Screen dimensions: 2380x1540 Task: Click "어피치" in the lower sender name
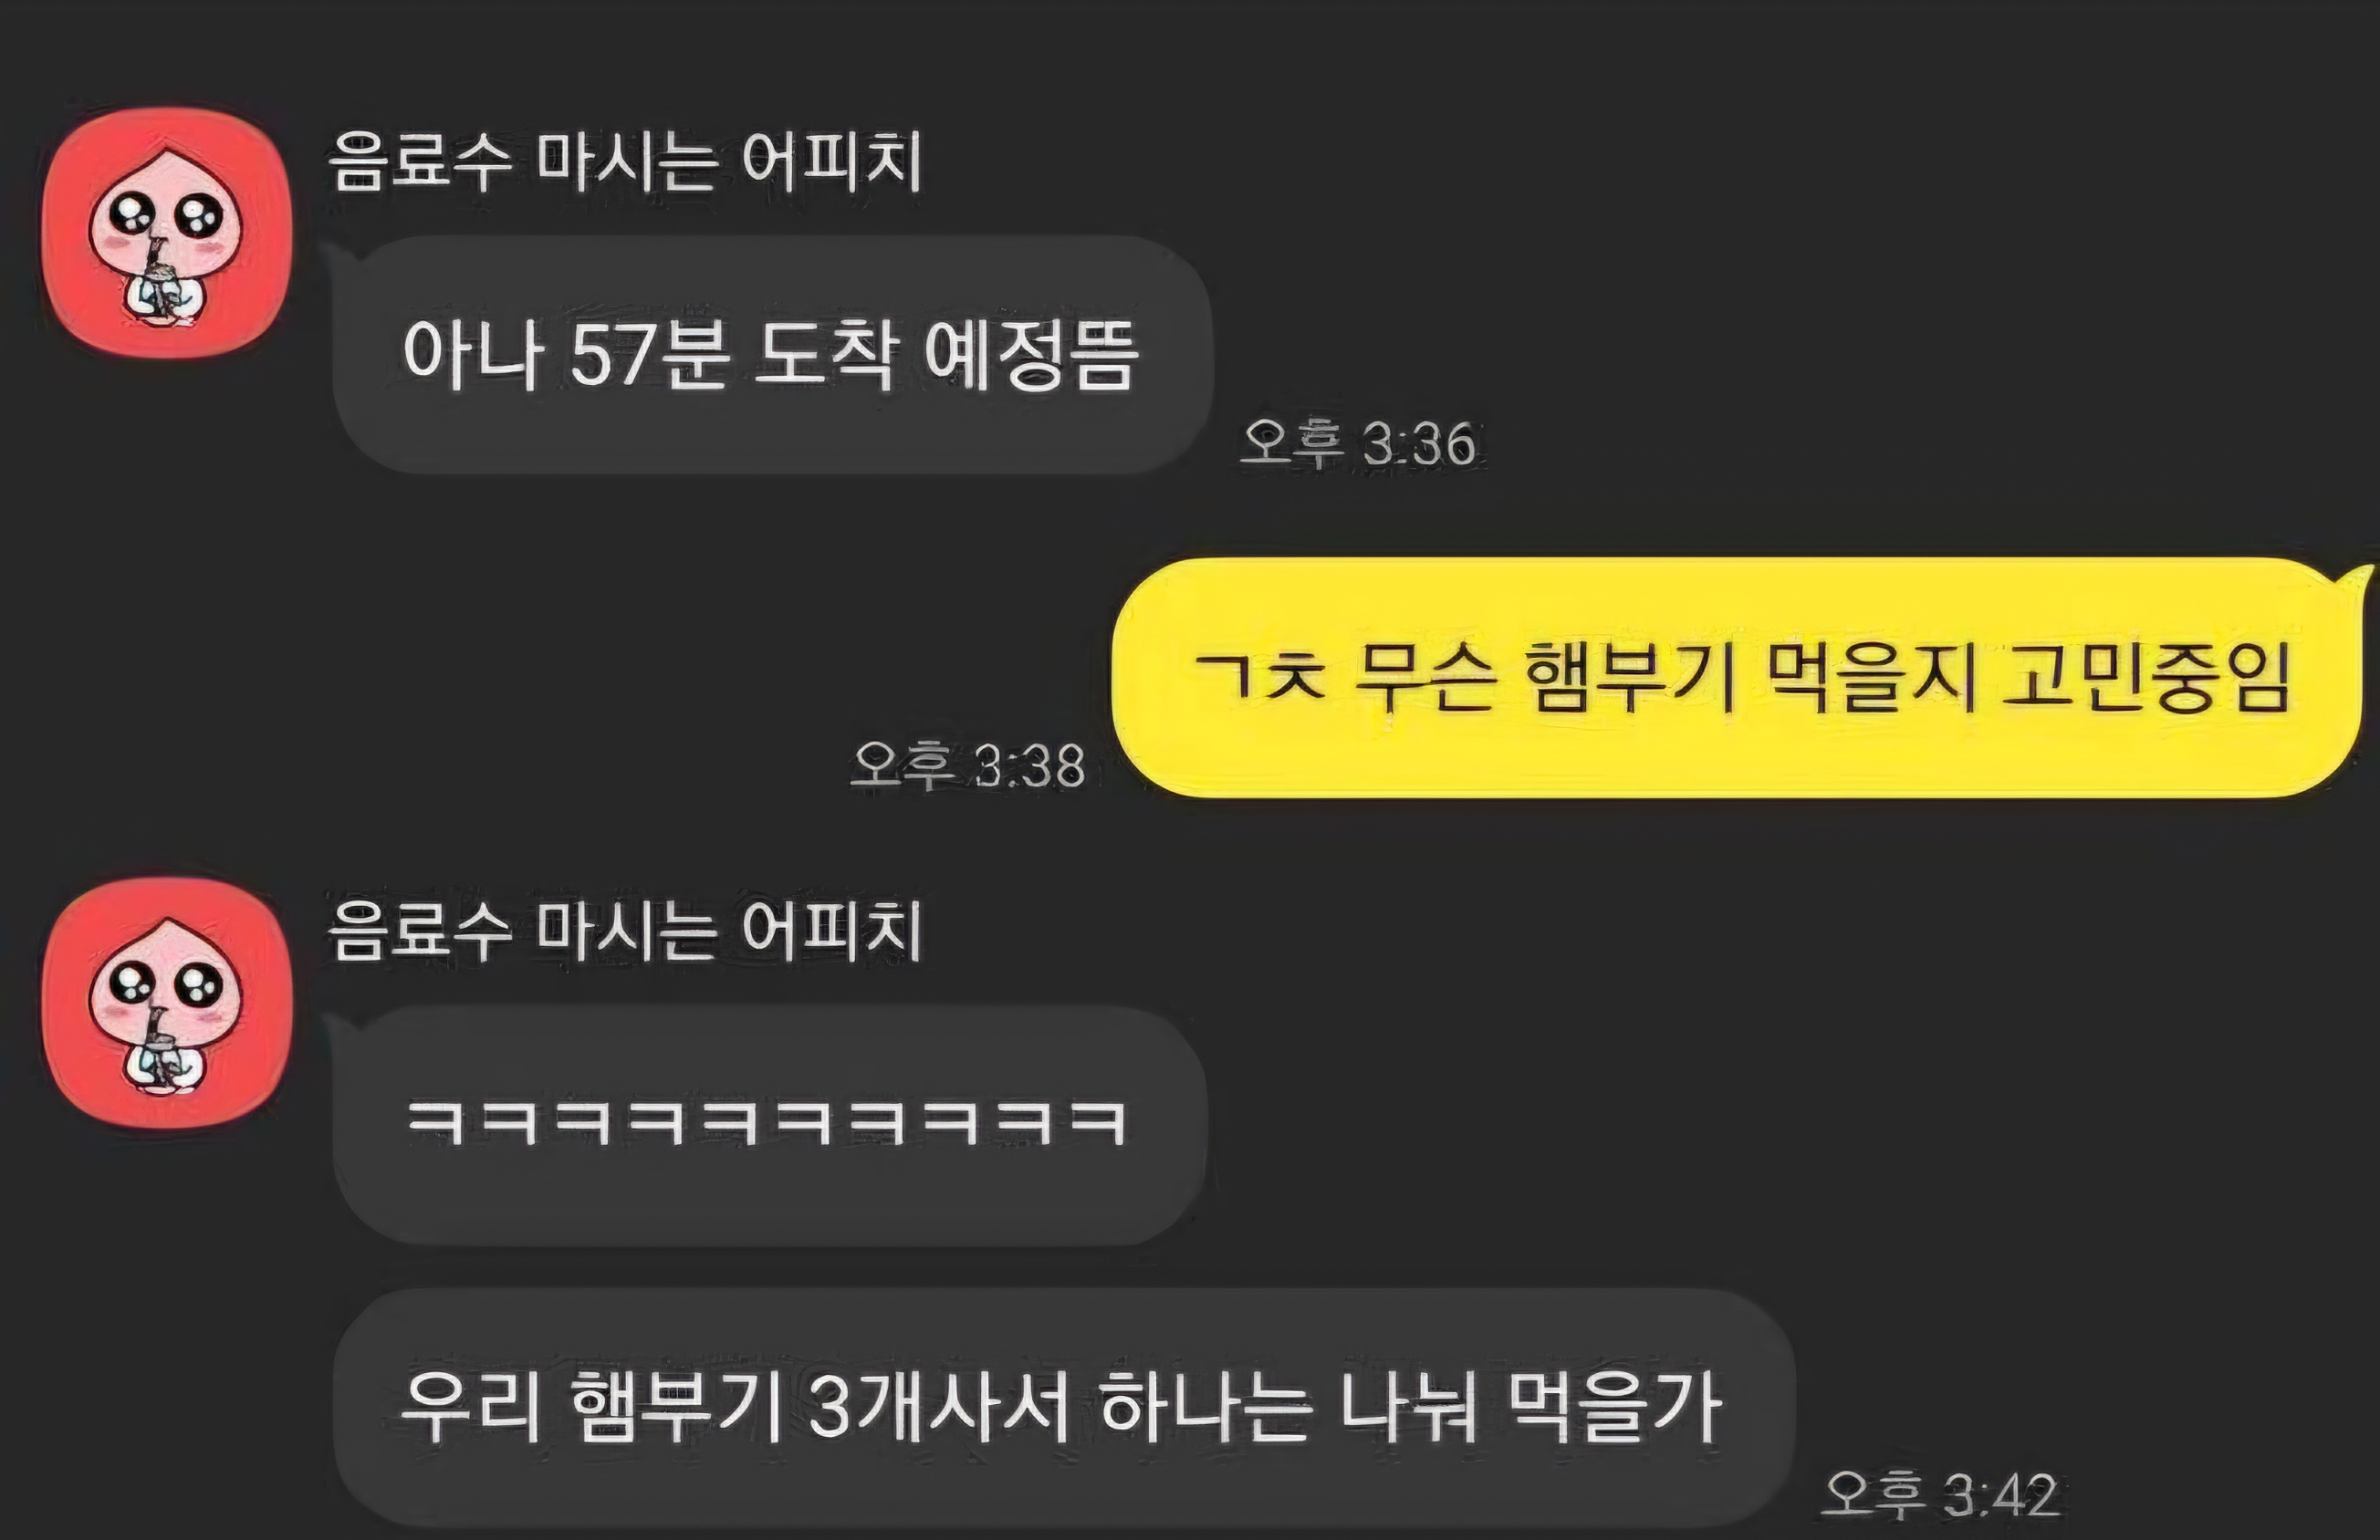point(831,931)
